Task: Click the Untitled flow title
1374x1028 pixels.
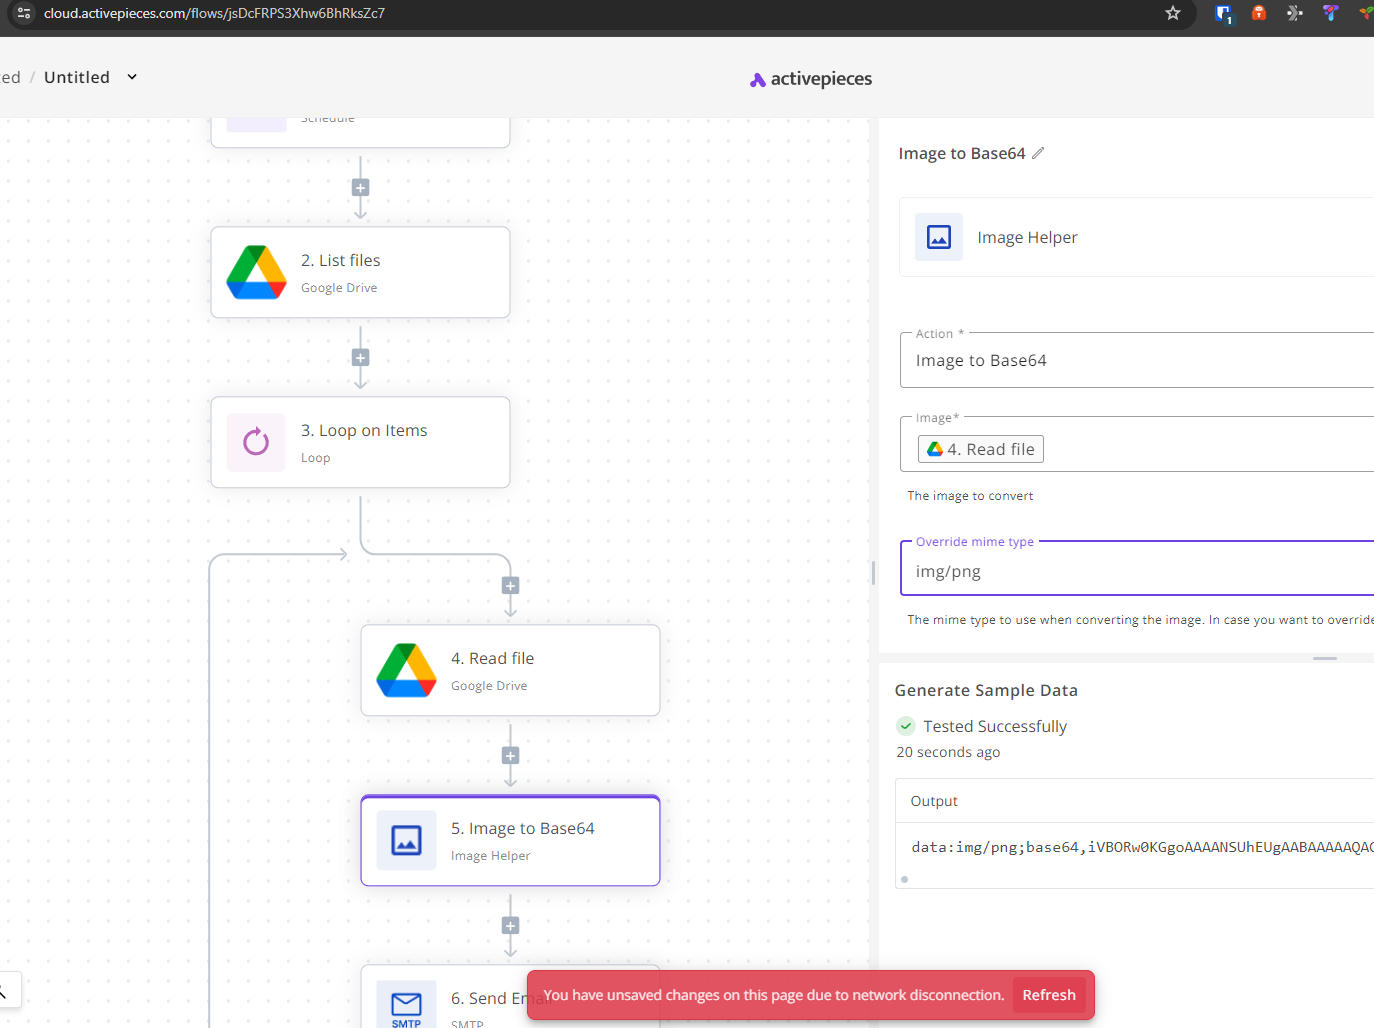Action: pyautogui.click(x=77, y=77)
